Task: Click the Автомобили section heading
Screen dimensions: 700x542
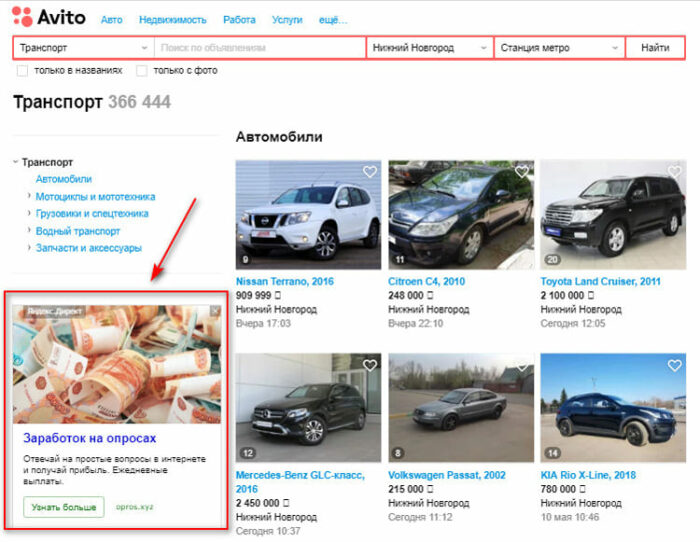Action: (279, 137)
